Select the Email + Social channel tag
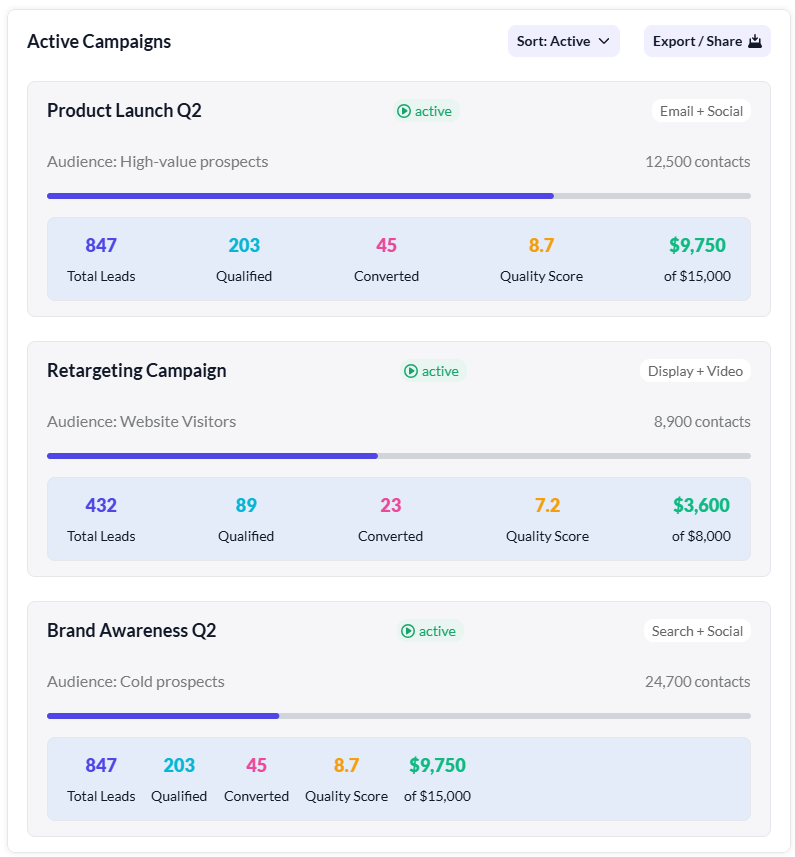Viewport: 795px width, 857px height. [701, 111]
